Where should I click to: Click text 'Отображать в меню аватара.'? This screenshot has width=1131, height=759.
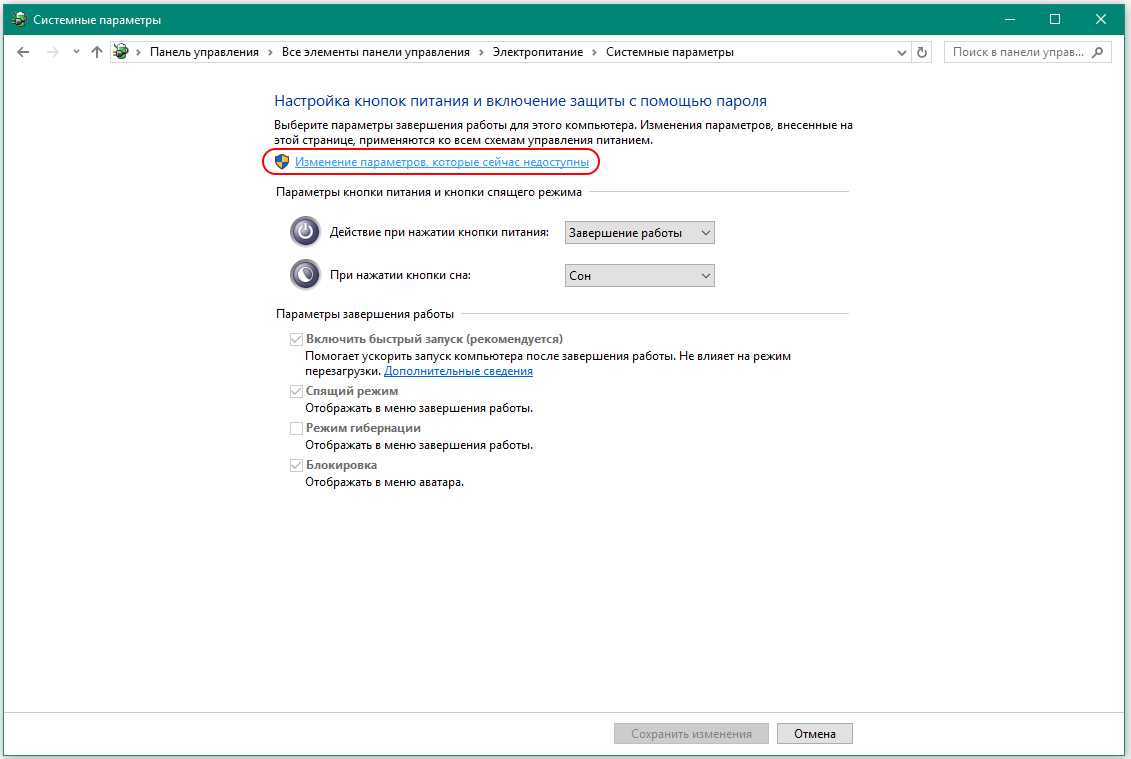(x=384, y=482)
